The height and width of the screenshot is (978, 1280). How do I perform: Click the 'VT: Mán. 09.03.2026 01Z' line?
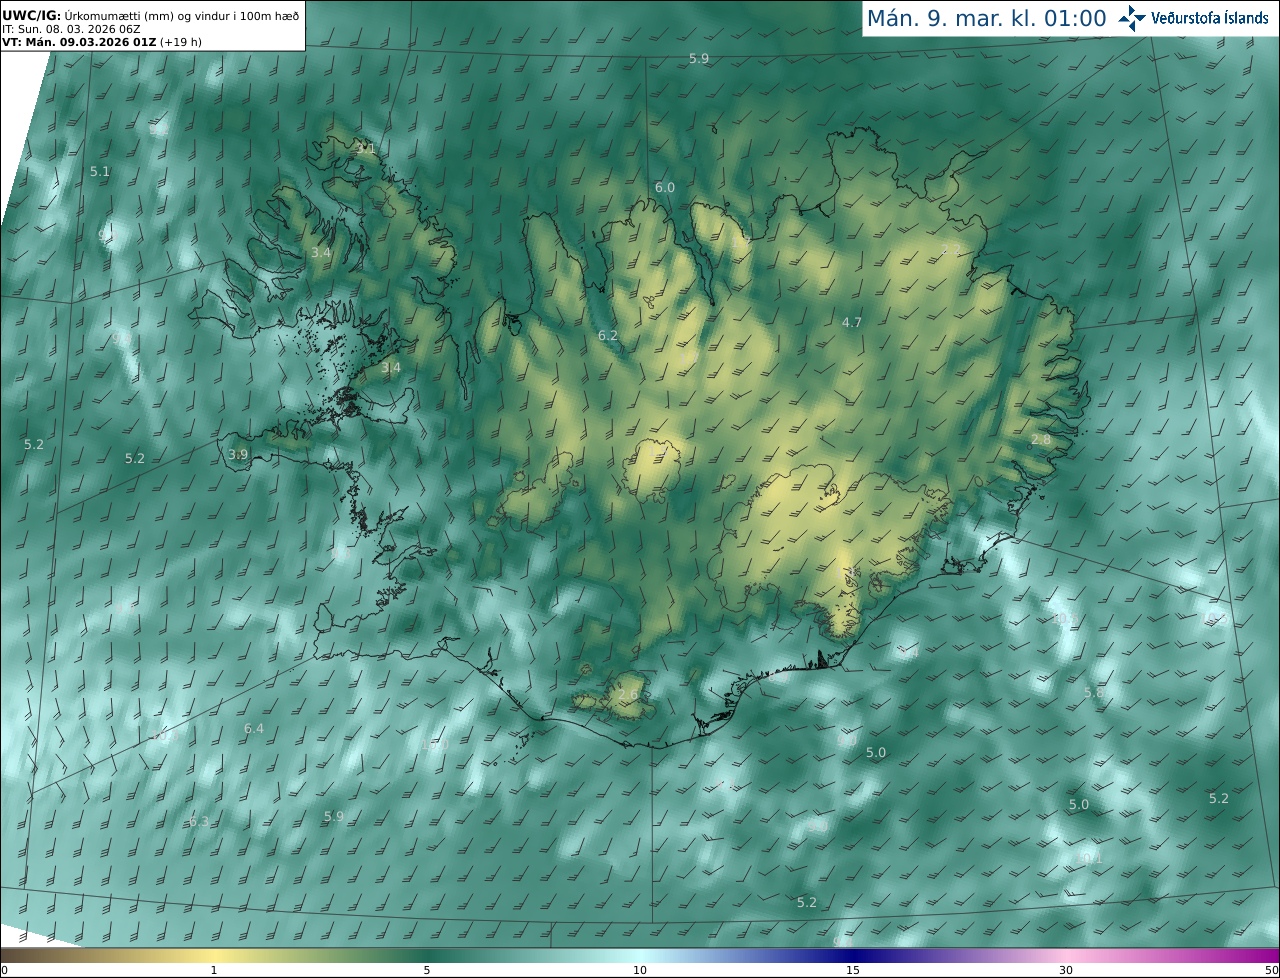coord(79,42)
